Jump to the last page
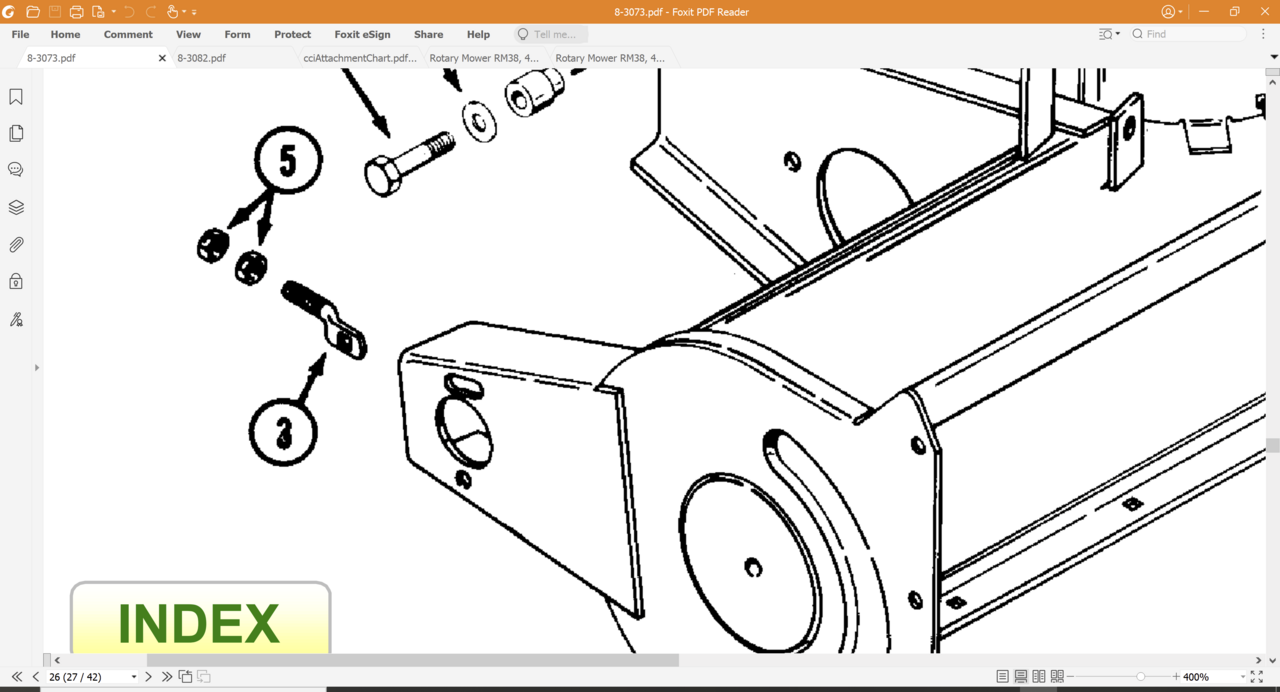This screenshot has width=1280, height=692. (167, 677)
